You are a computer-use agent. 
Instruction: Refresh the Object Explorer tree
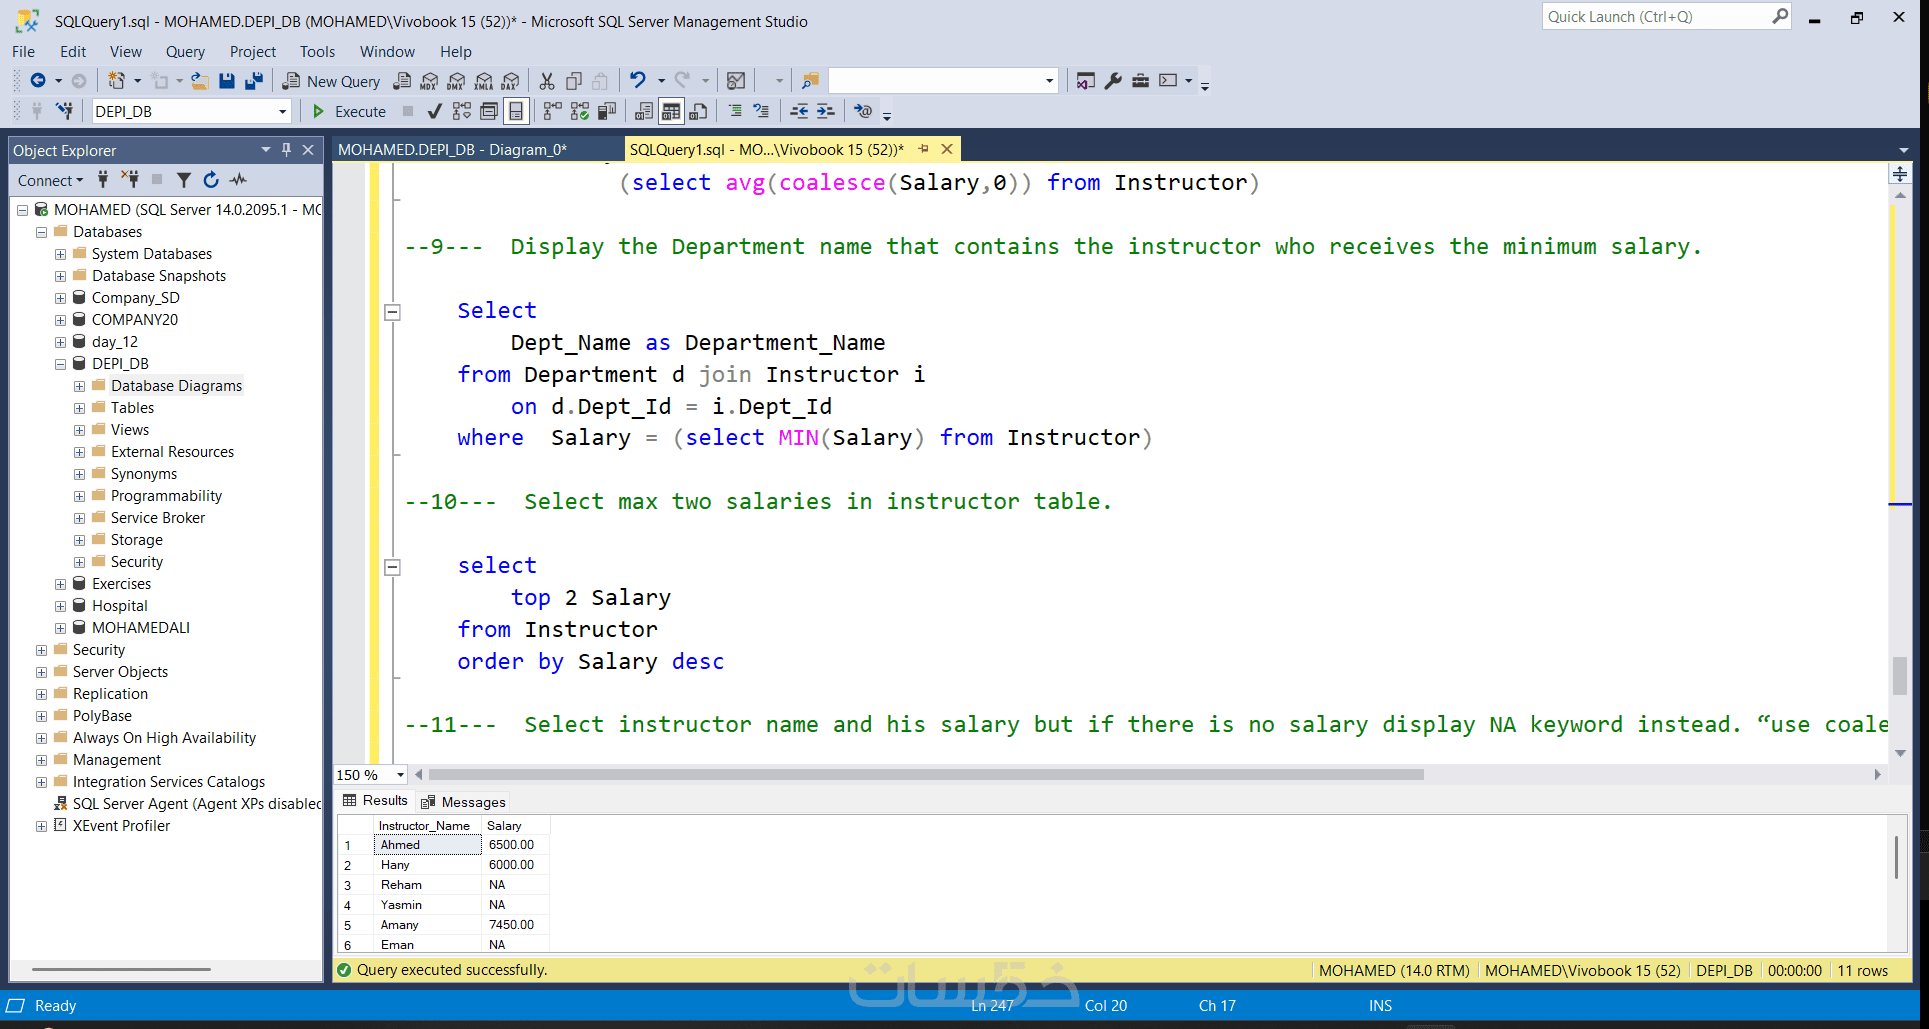211,180
